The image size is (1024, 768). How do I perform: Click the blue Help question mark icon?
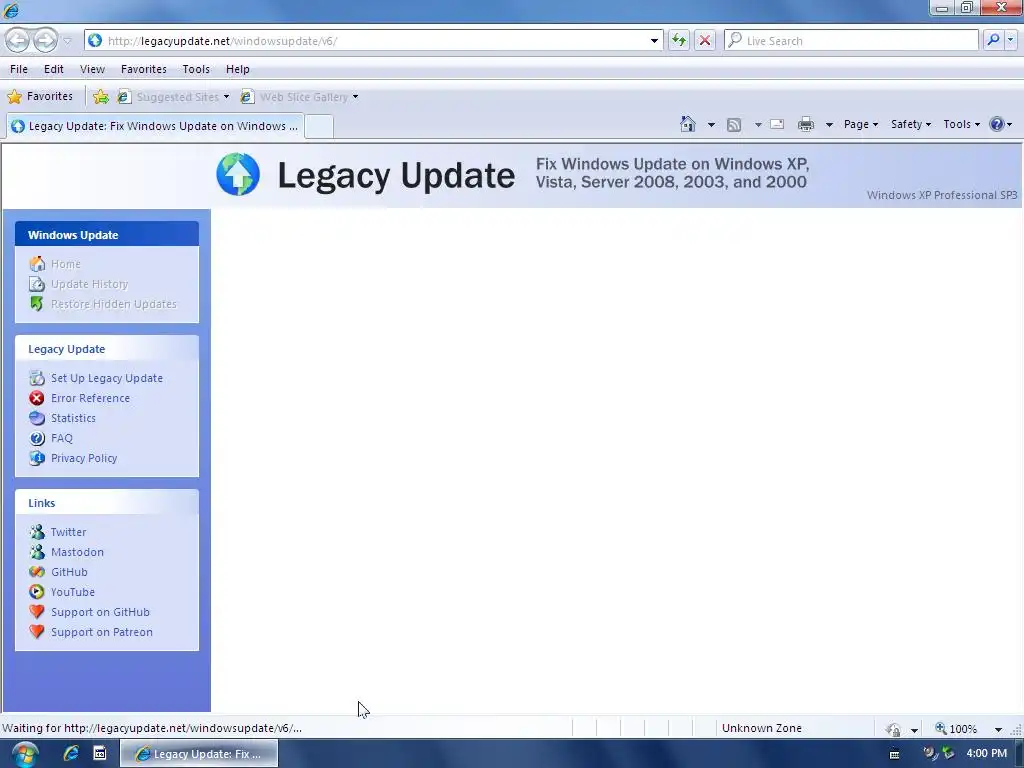[x=997, y=124]
